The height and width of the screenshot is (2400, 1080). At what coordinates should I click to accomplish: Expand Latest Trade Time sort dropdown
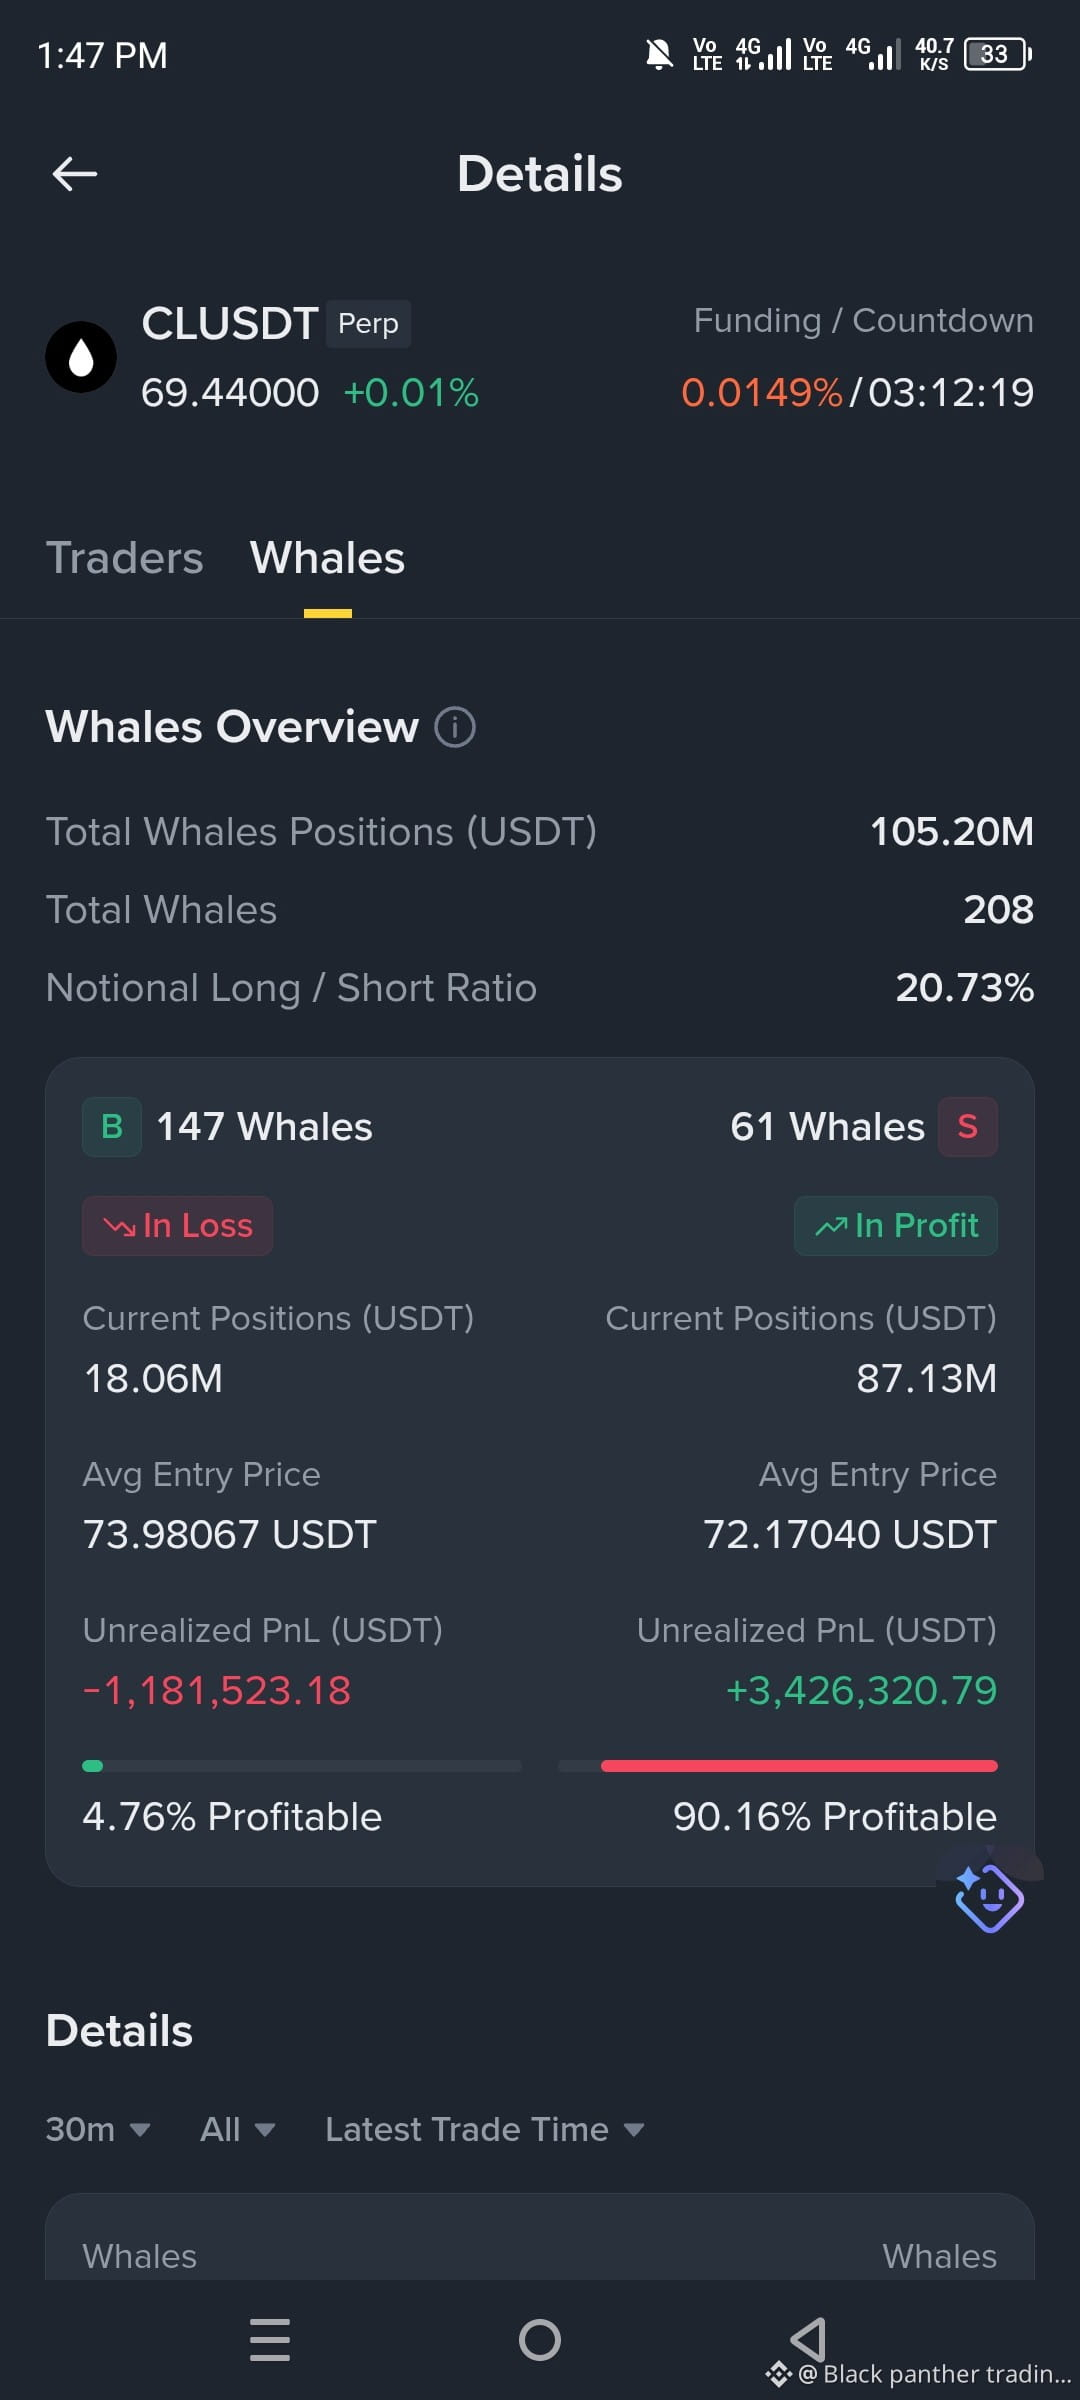point(485,2129)
